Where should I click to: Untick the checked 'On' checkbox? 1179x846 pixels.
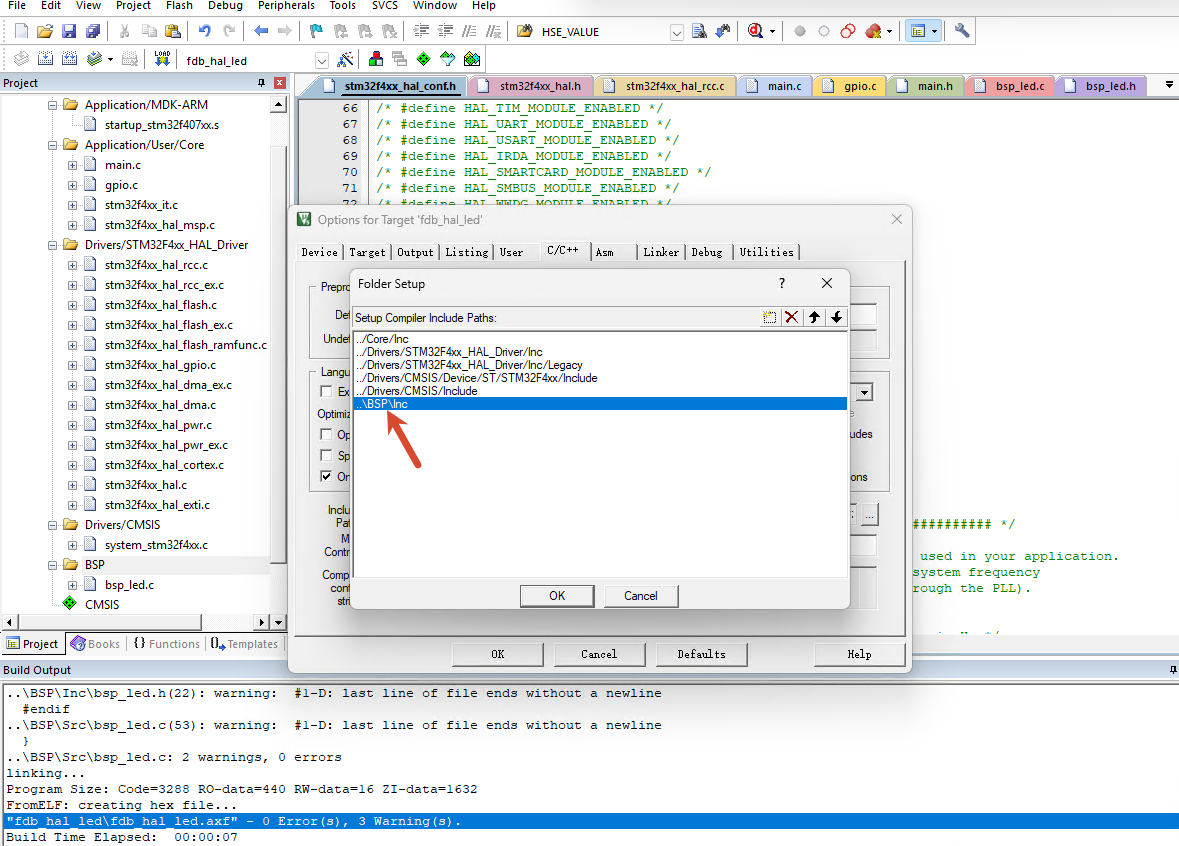click(x=326, y=477)
